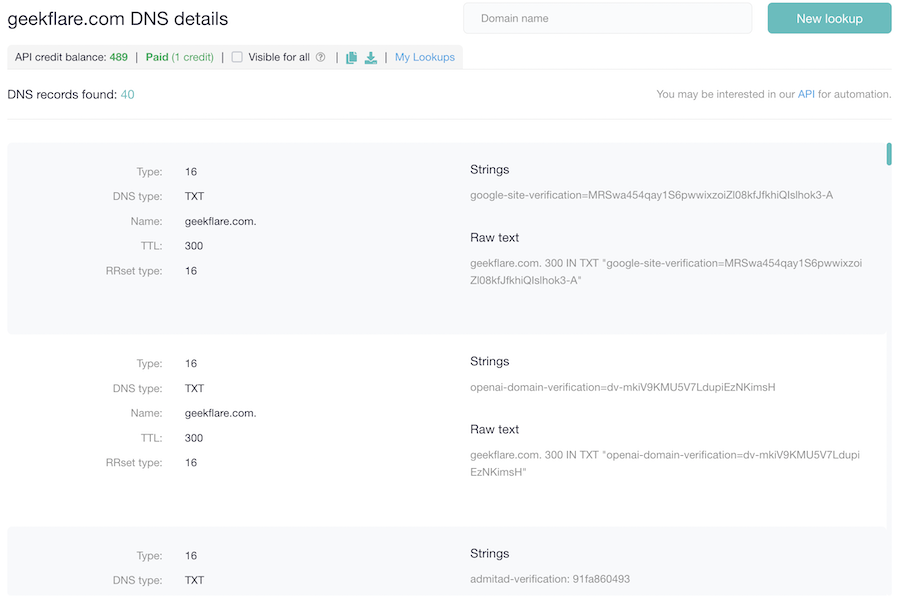Click the records scrollbar handle
Image resolution: width=900 pixels, height=599 pixels.
click(889, 154)
